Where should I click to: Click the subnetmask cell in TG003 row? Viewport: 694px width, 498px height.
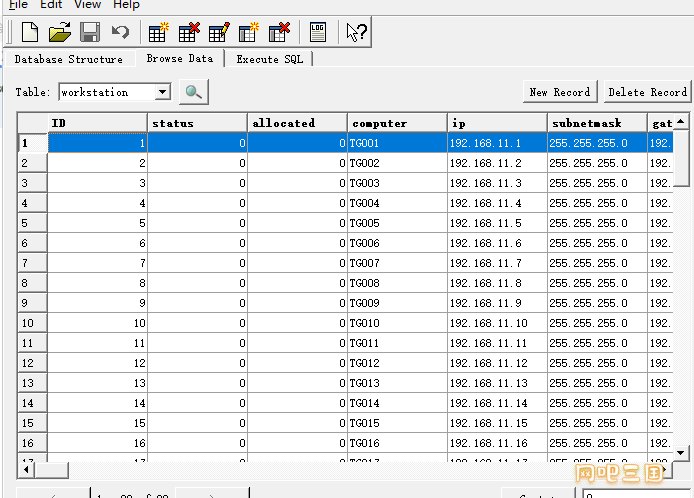(598, 183)
